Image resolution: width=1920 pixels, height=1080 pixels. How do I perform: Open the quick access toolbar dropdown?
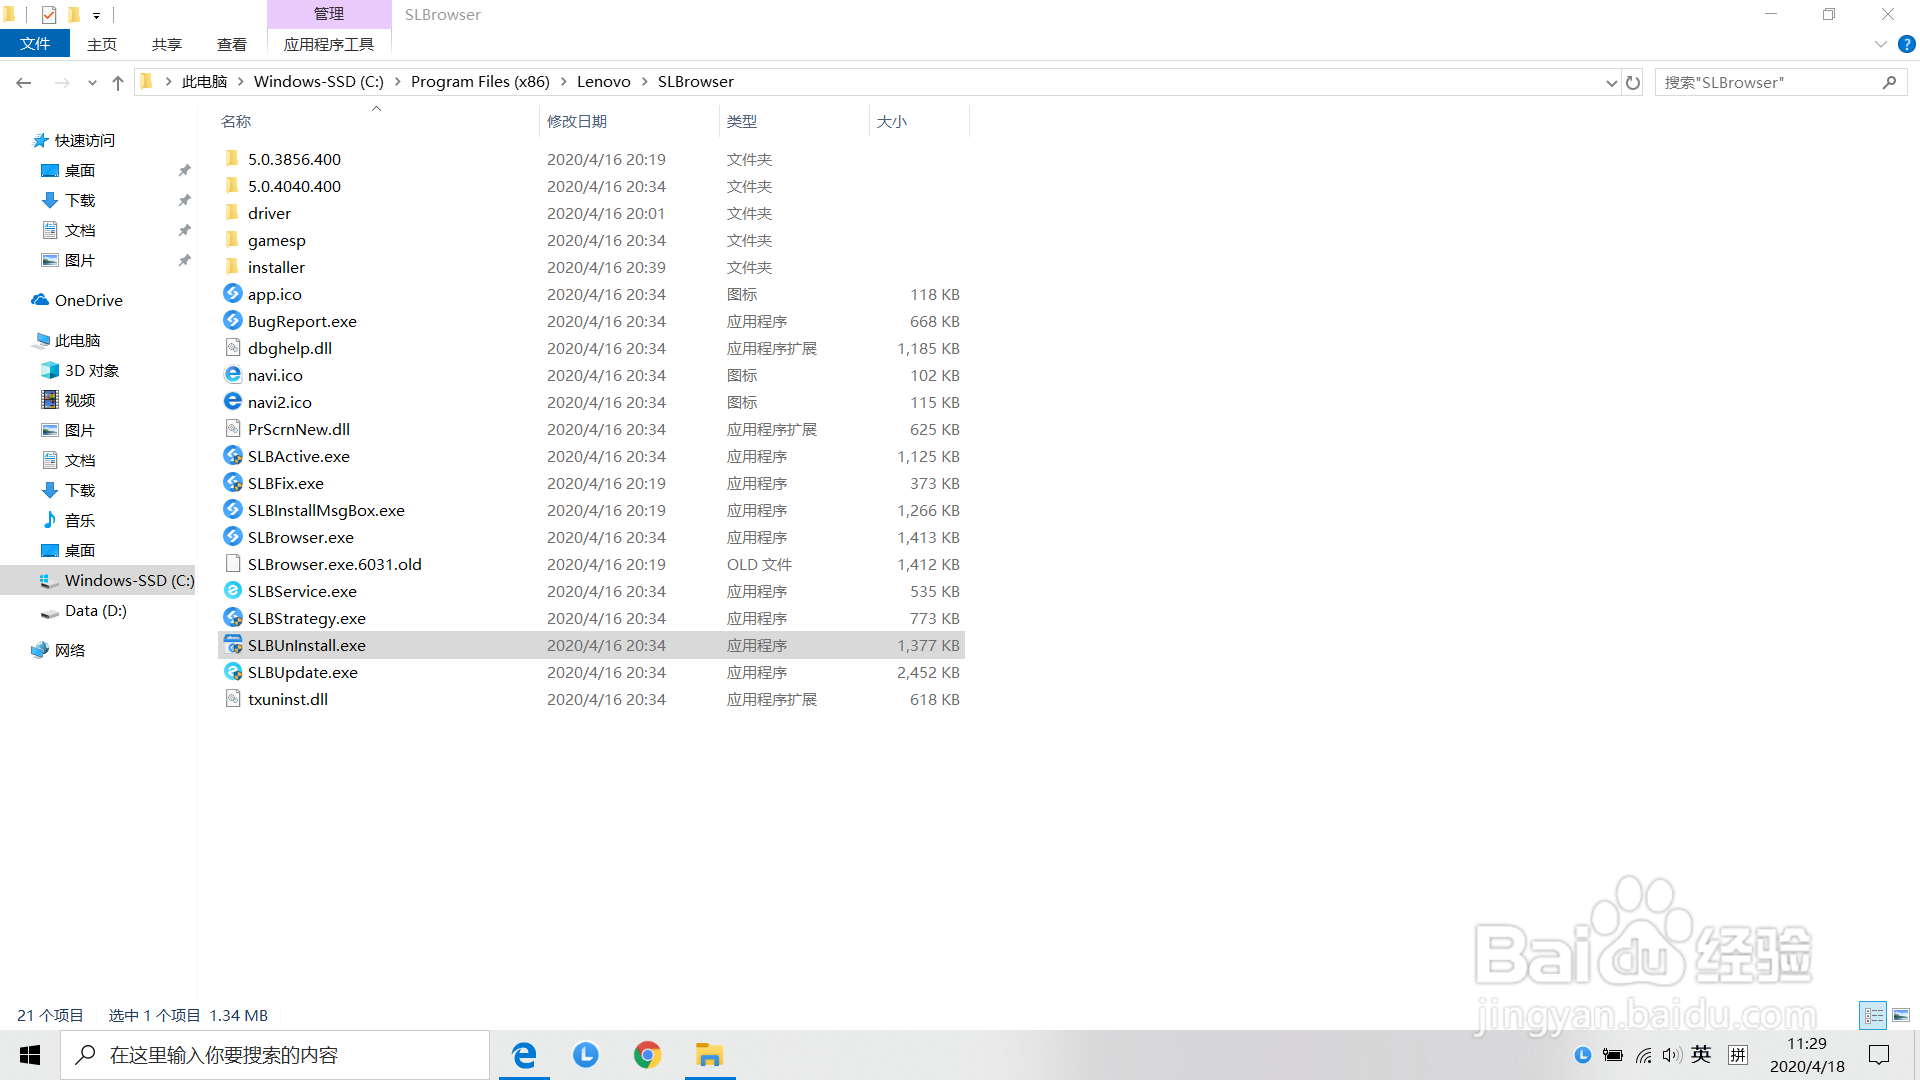click(96, 15)
